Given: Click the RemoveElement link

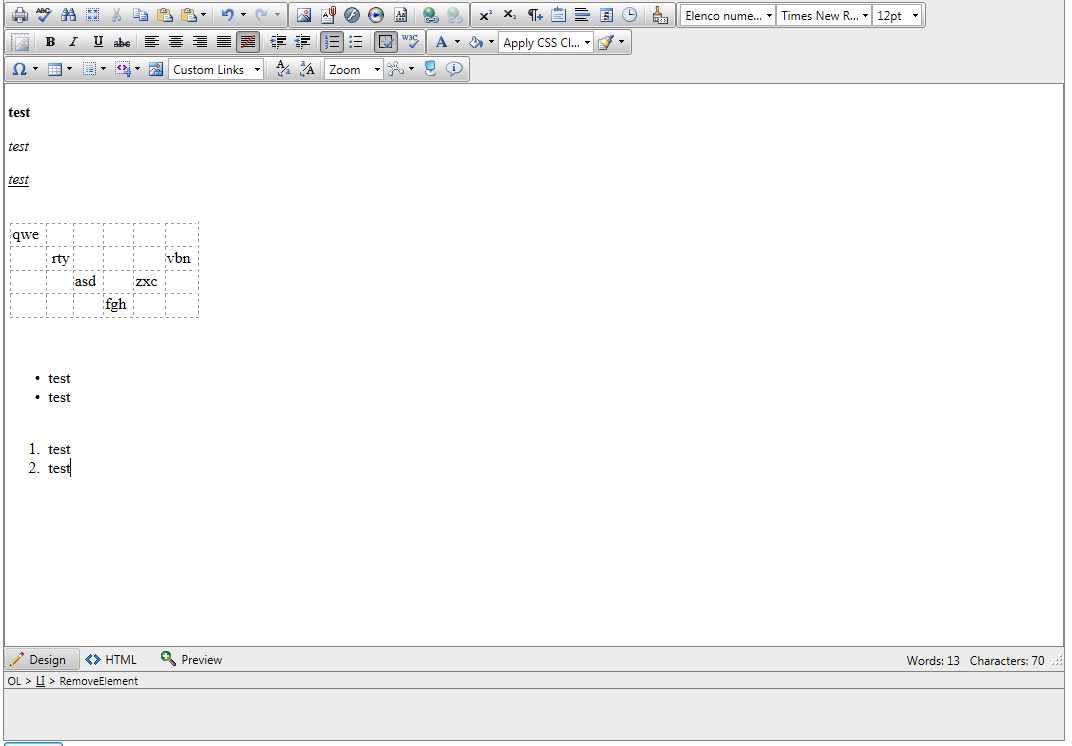Looking at the screenshot, I should (x=98, y=681).
